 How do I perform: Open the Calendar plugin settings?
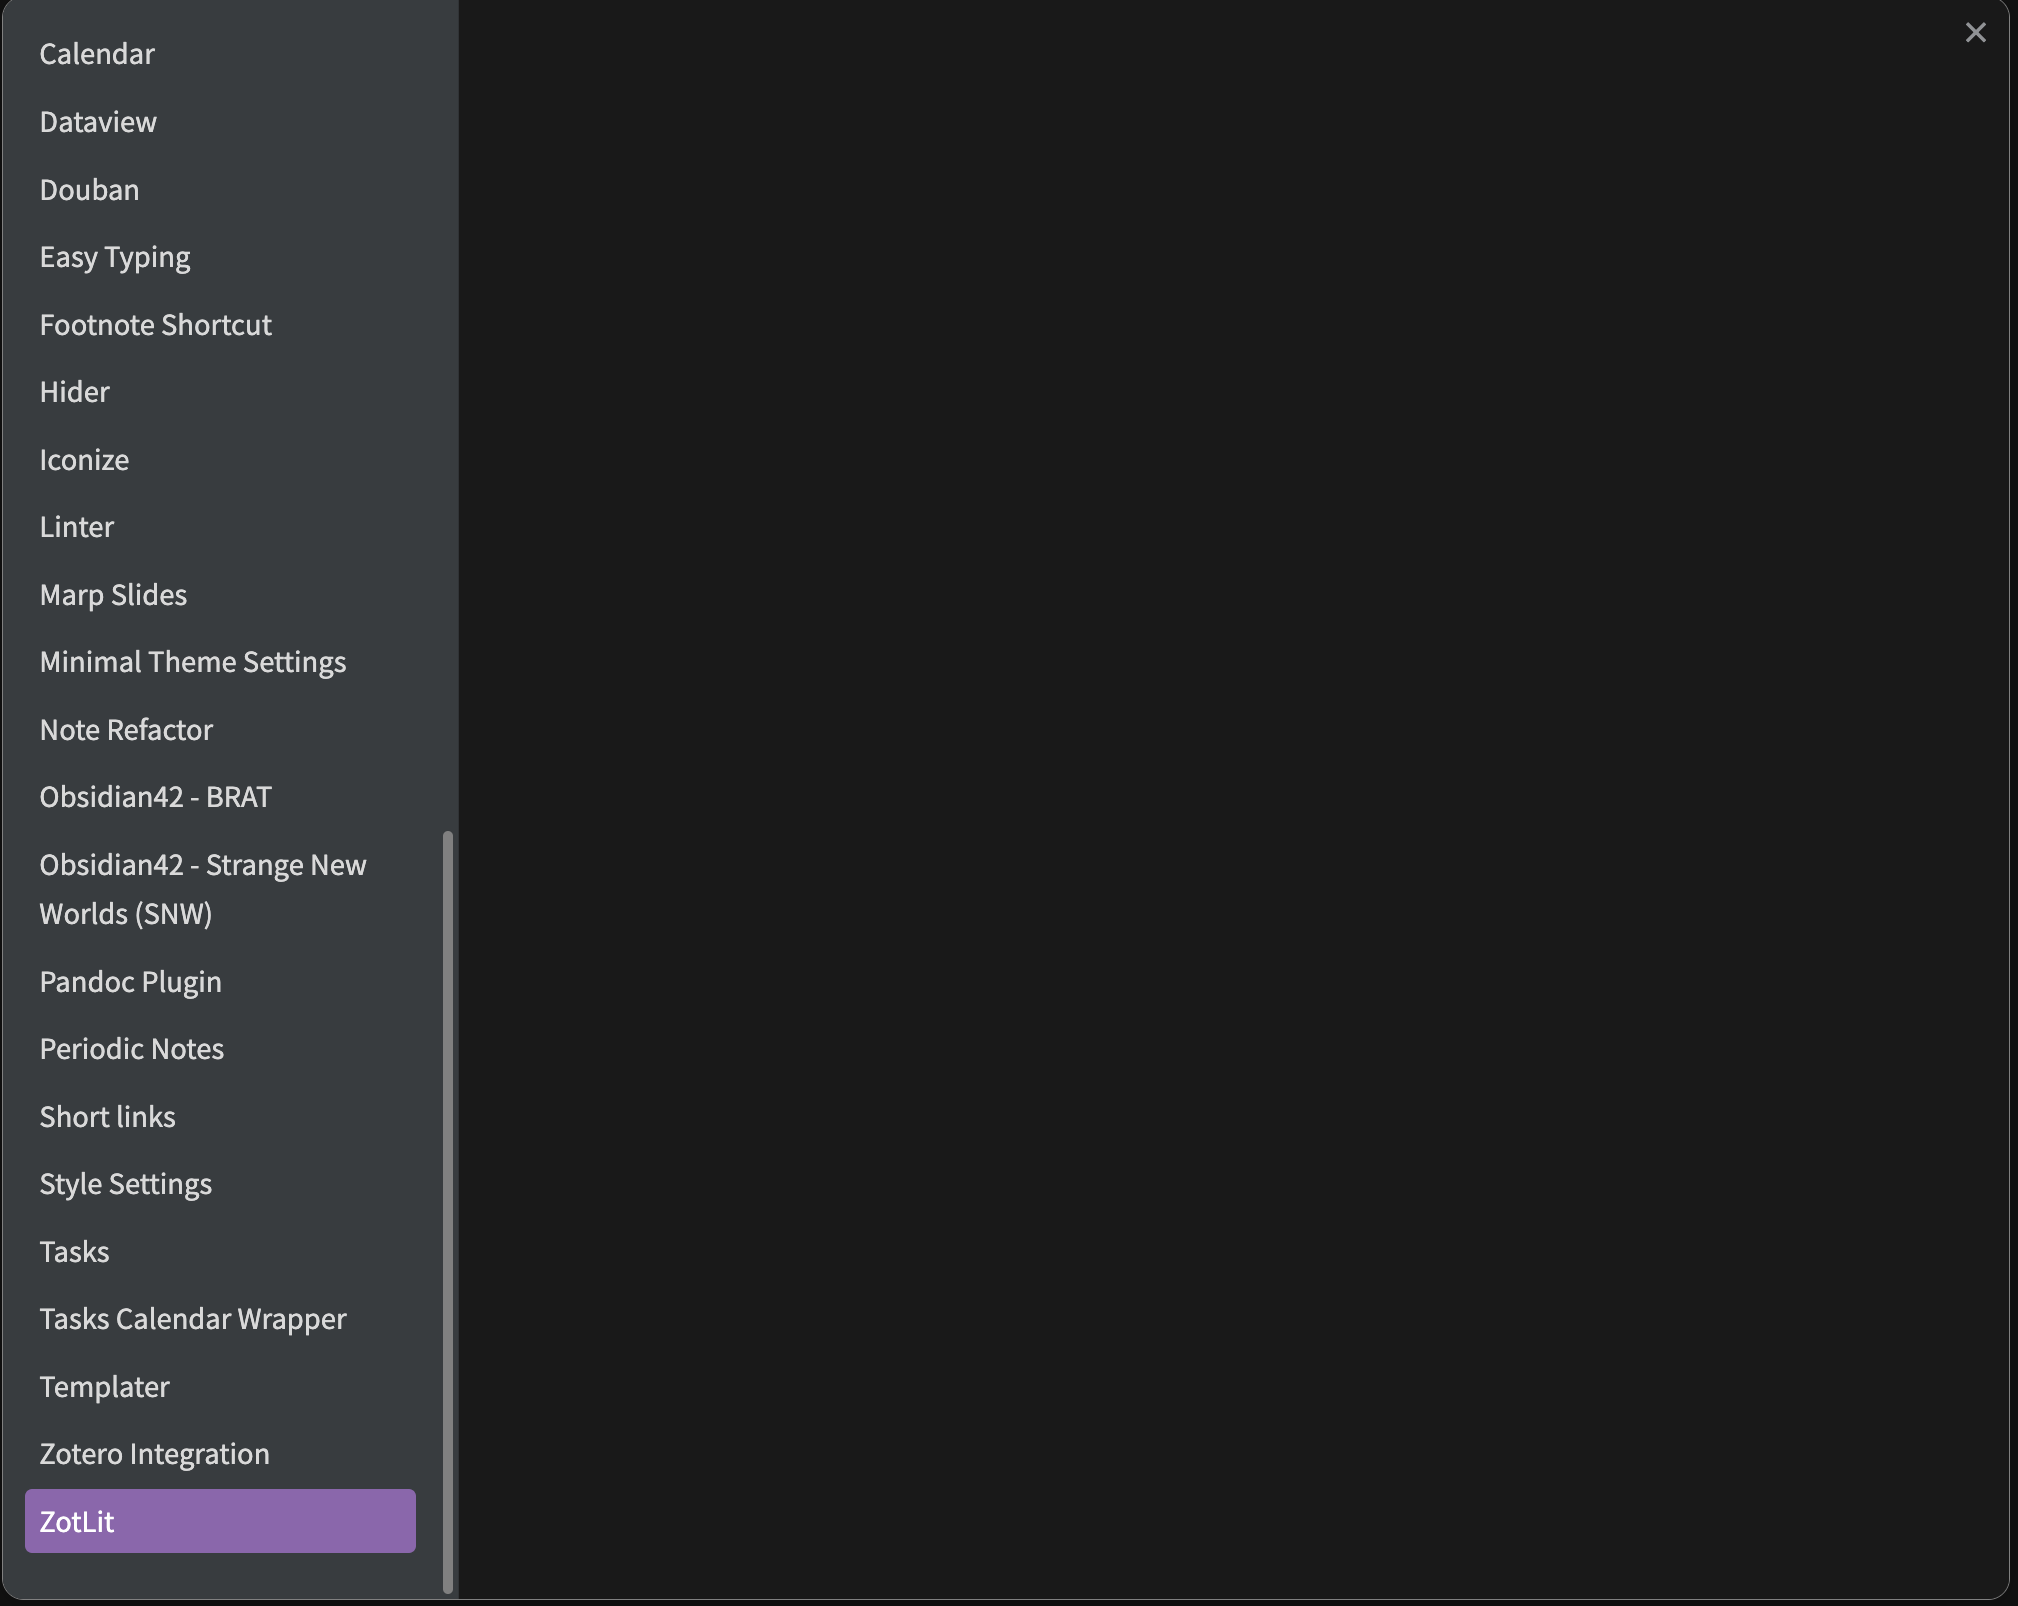pos(97,53)
